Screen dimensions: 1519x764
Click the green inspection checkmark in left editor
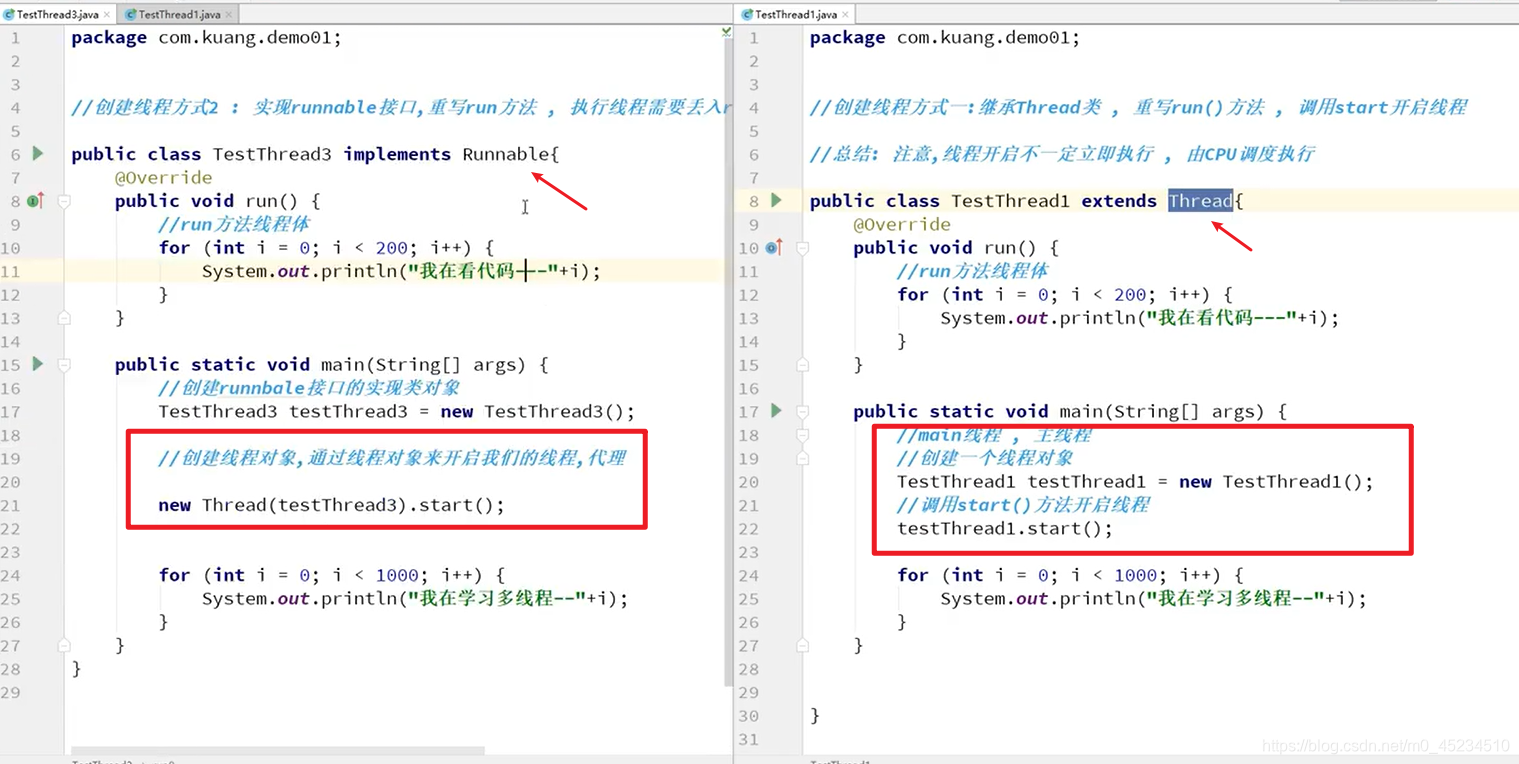click(726, 33)
